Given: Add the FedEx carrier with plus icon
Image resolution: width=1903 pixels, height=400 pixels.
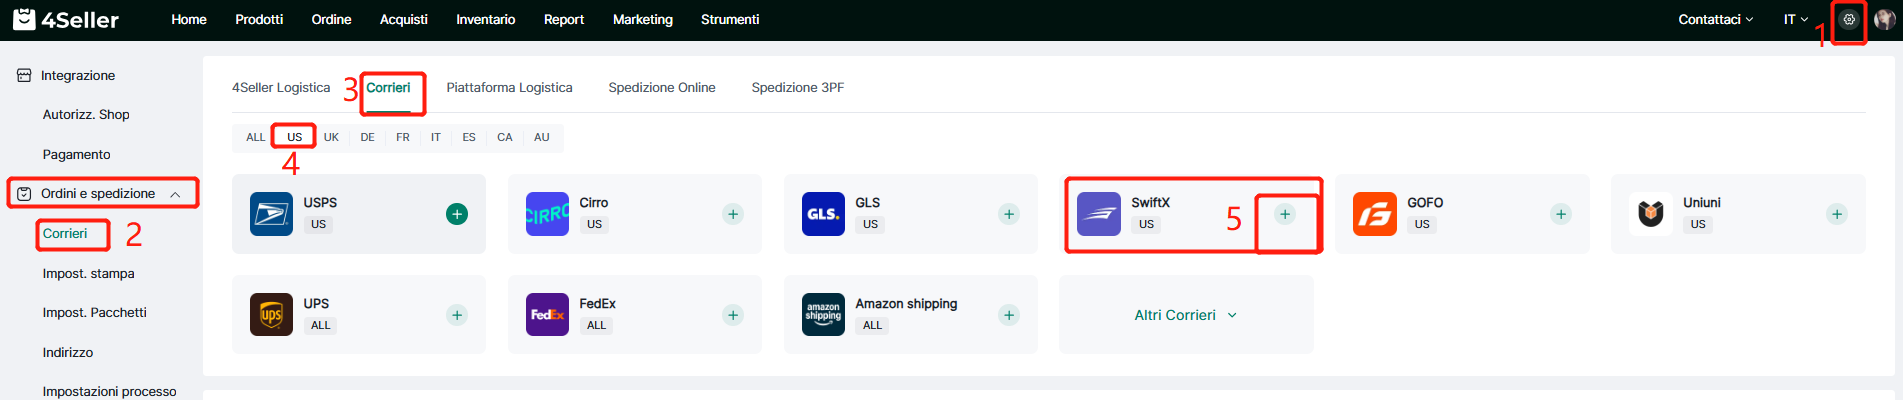Looking at the screenshot, I should (733, 315).
